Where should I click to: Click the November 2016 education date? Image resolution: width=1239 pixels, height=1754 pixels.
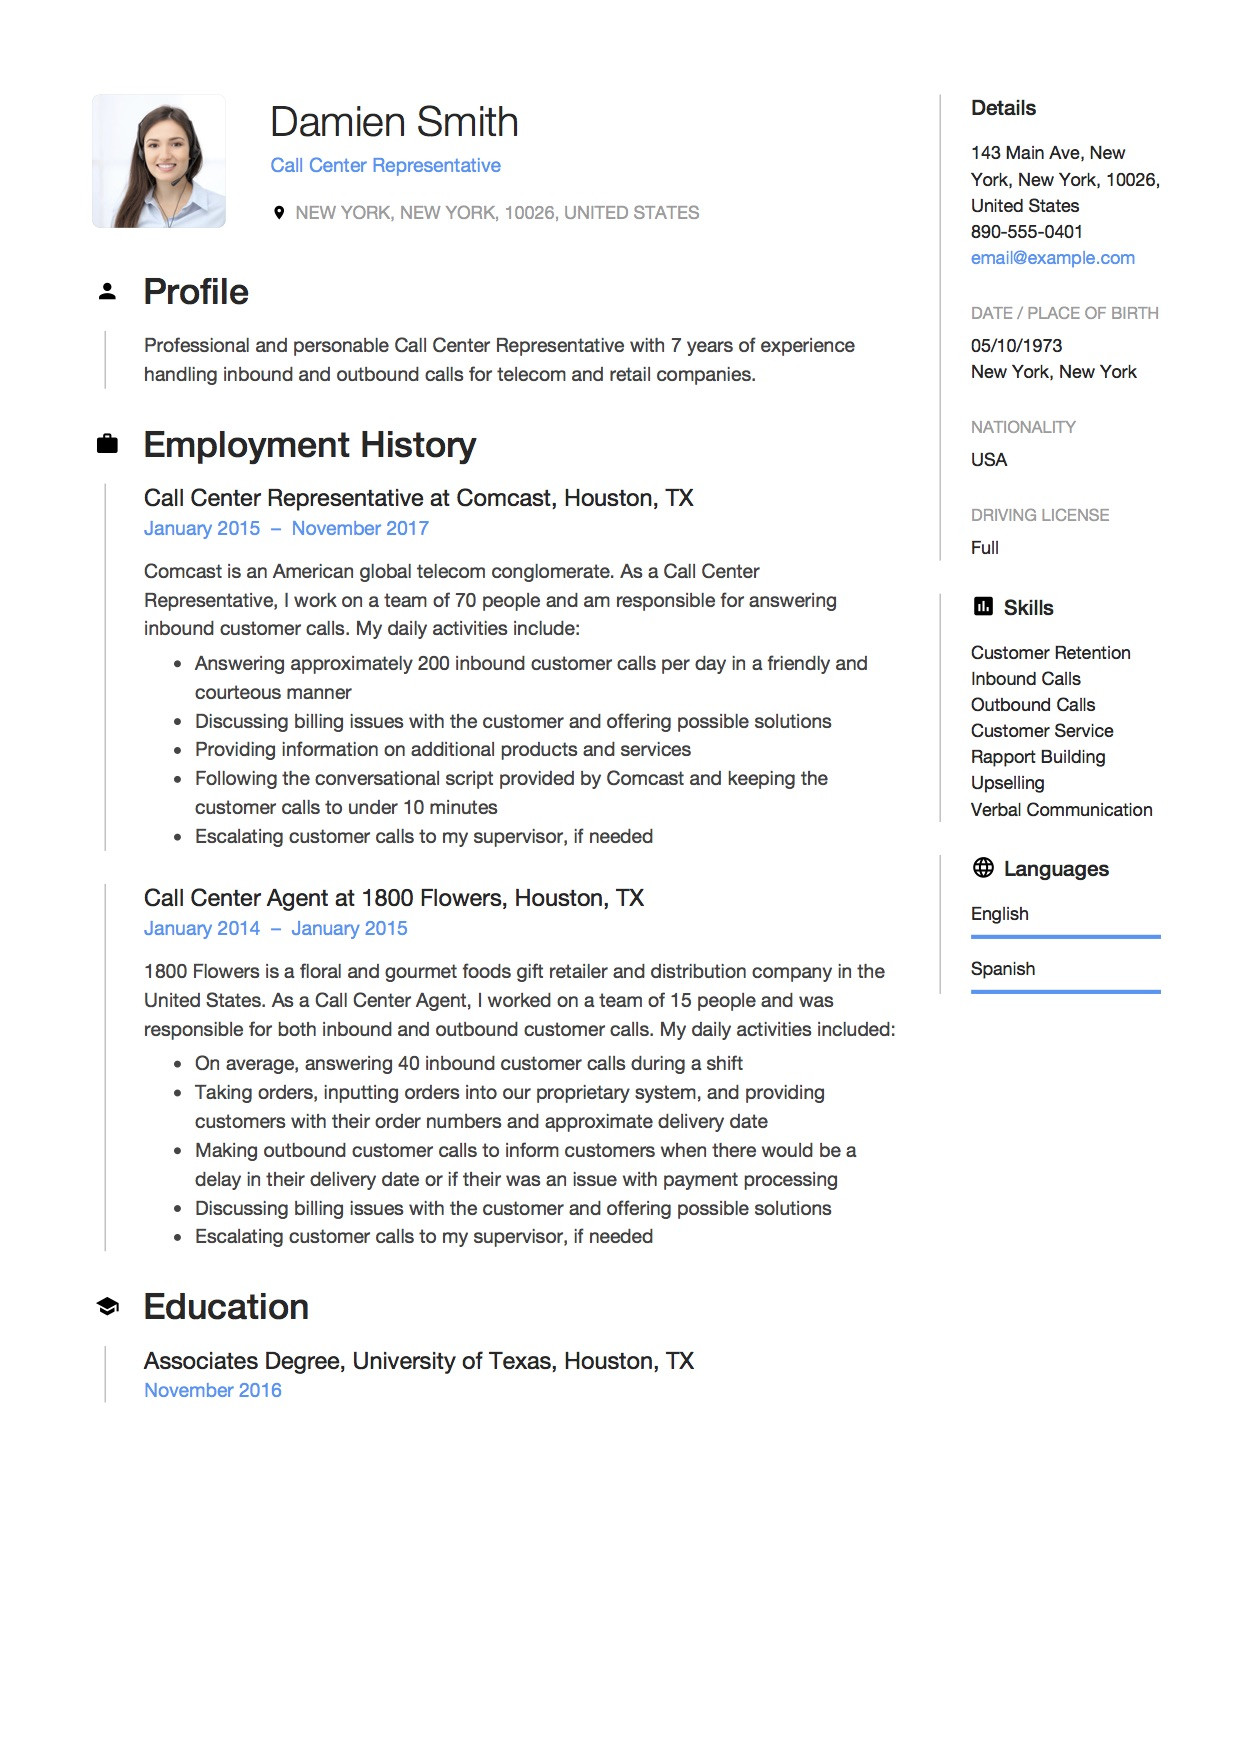pyautogui.click(x=213, y=1391)
